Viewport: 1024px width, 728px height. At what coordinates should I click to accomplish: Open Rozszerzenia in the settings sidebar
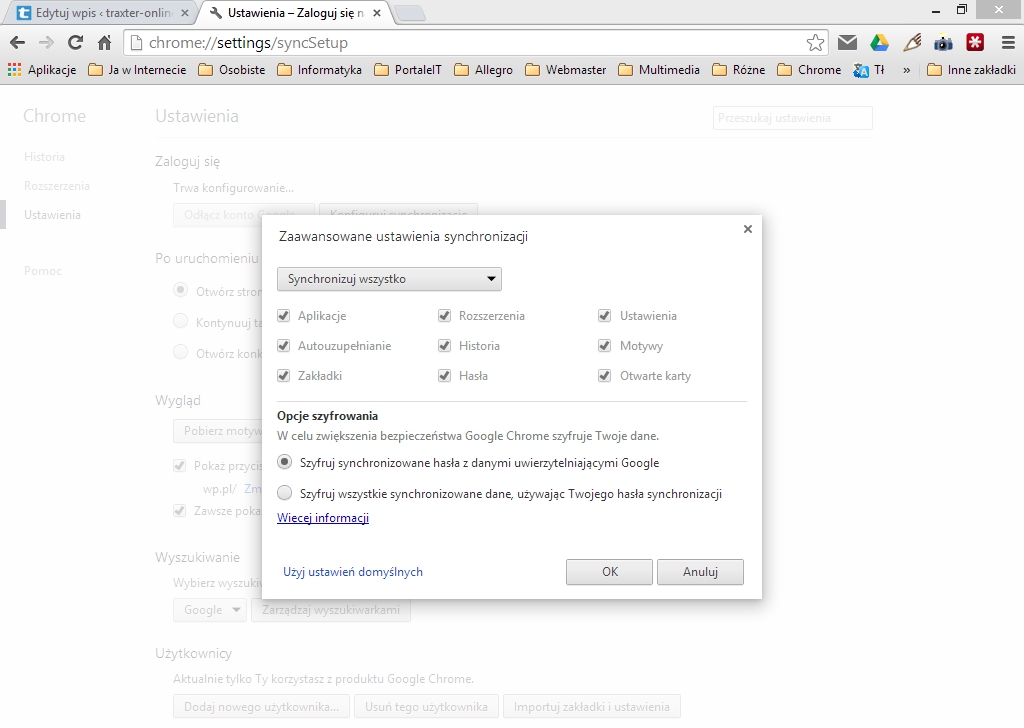tap(57, 186)
